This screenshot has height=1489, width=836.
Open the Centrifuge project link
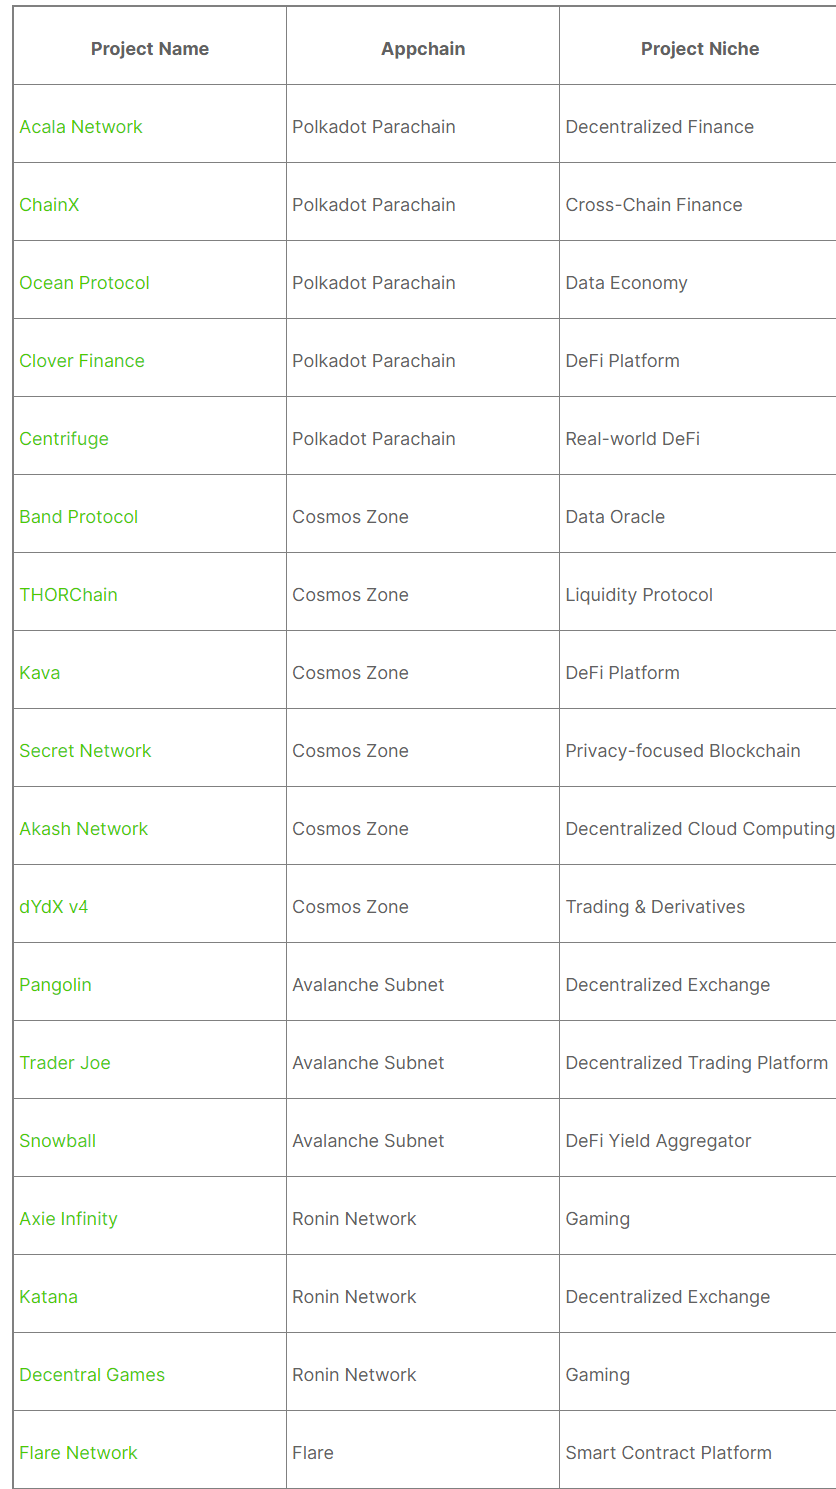pyautogui.click(x=64, y=439)
